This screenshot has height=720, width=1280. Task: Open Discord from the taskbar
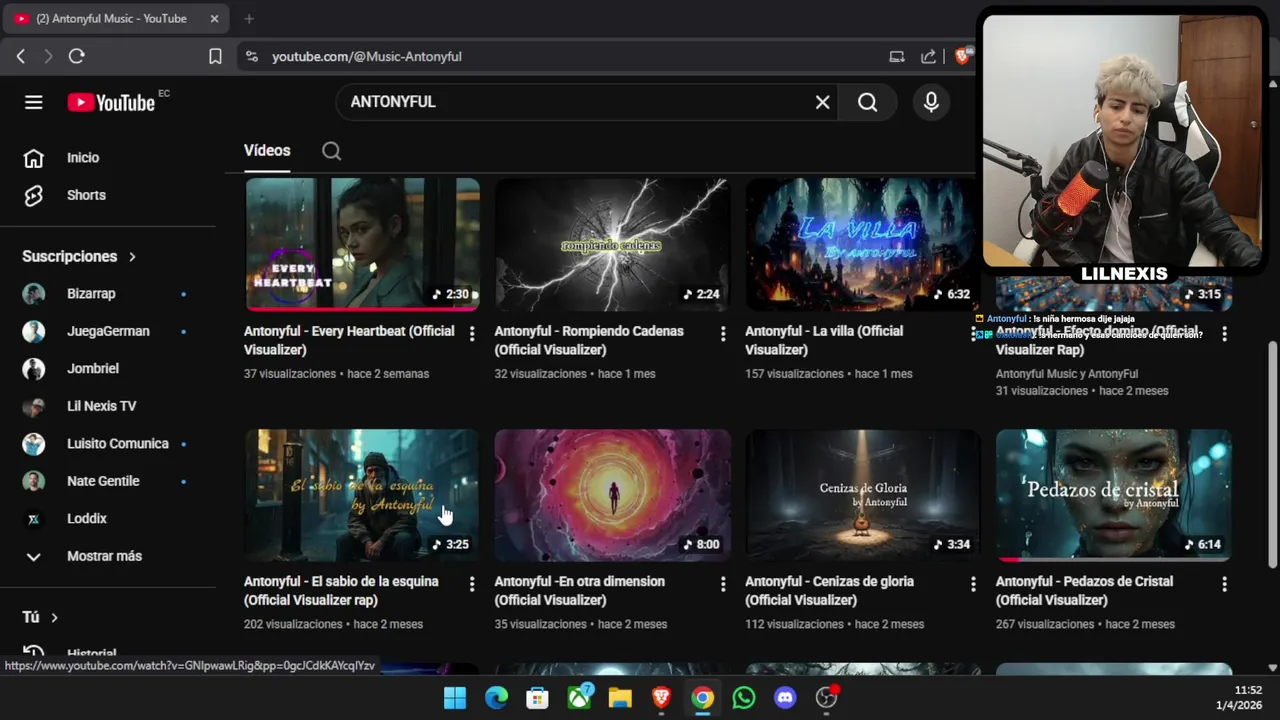coord(785,698)
